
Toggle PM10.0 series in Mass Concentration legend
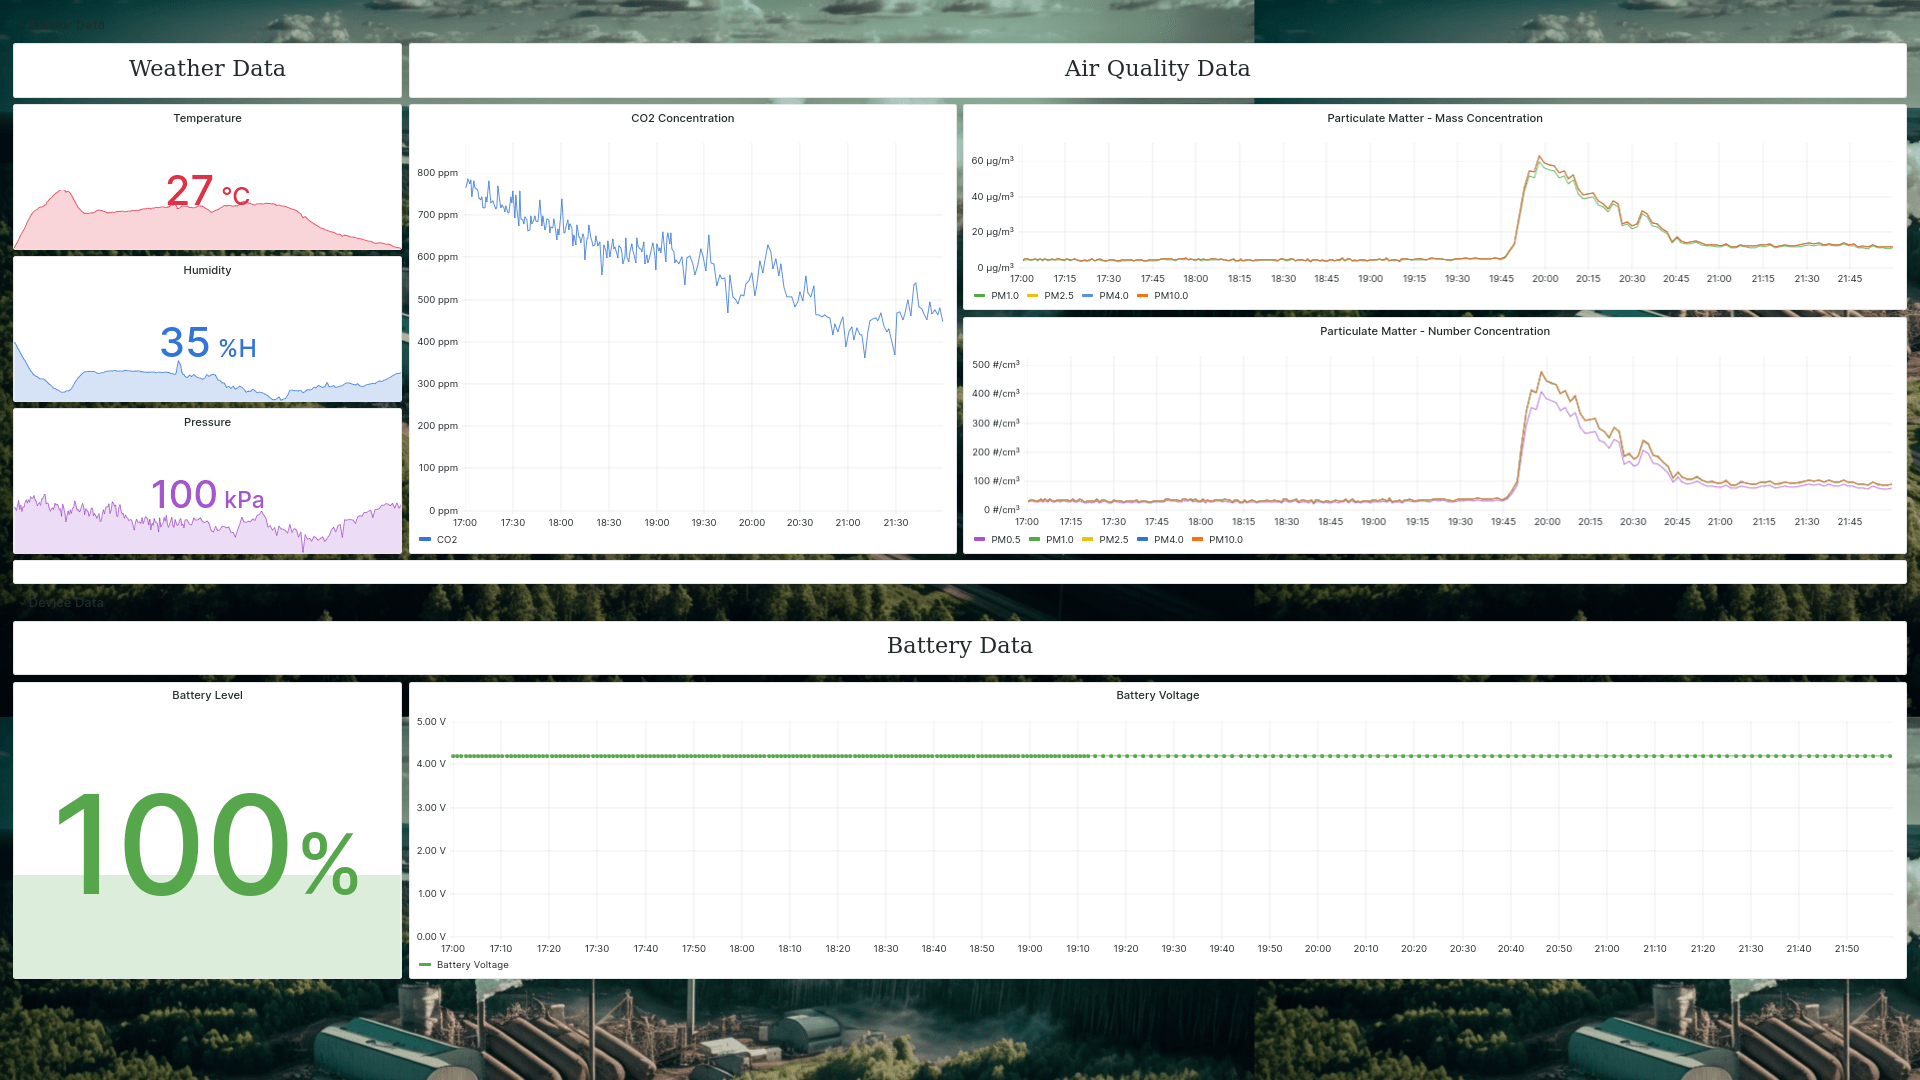coord(1170,296)
